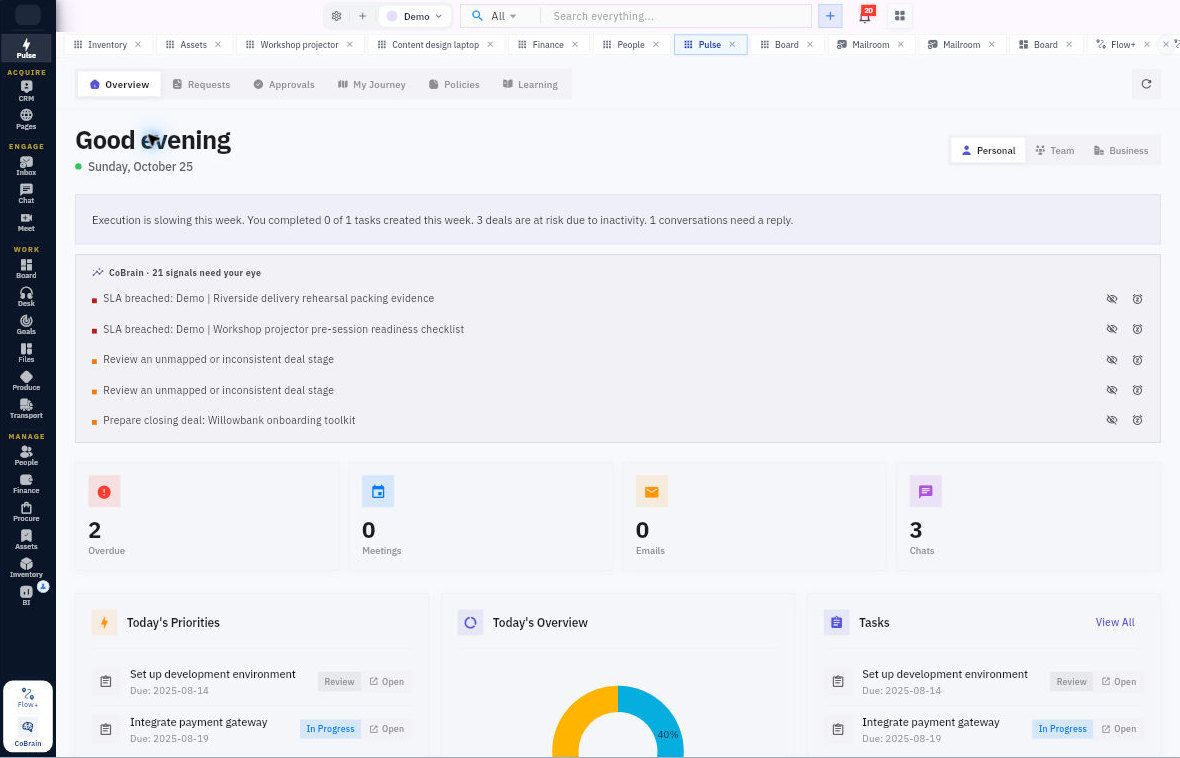1180x758 pixels.
Task: Click the Overdue stat card
Action: [207, 516]
